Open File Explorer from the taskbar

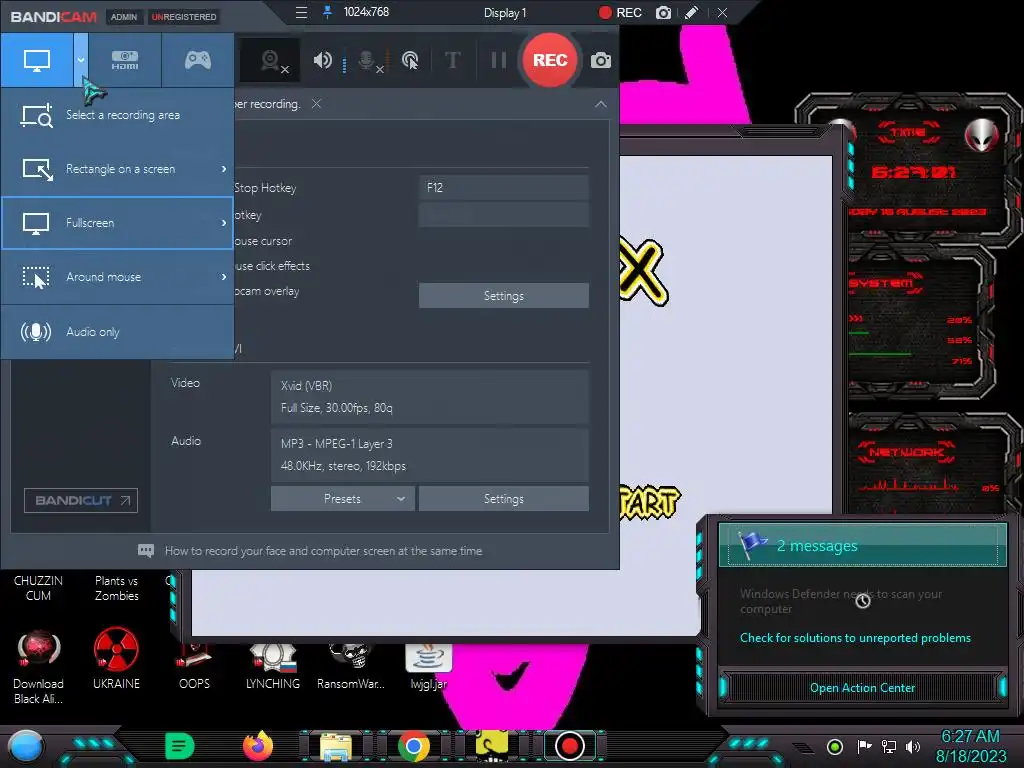click(335, 747)
